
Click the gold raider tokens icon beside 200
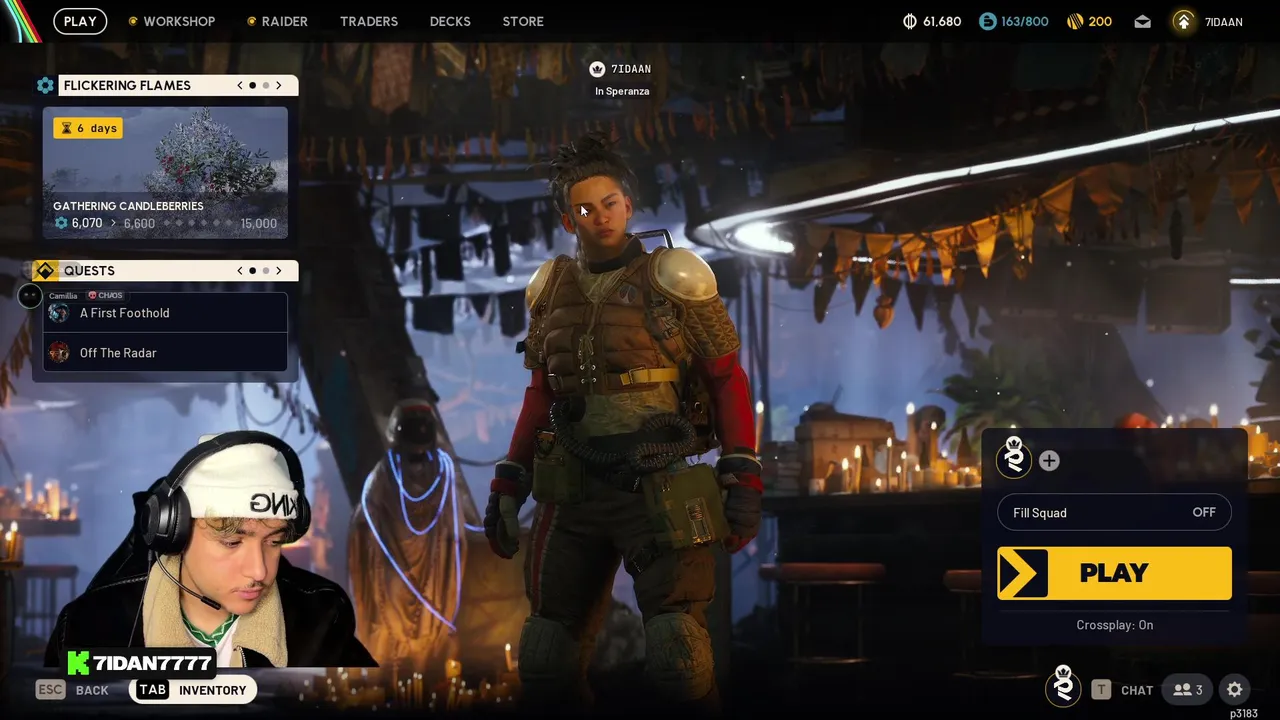click(1075, 21)
